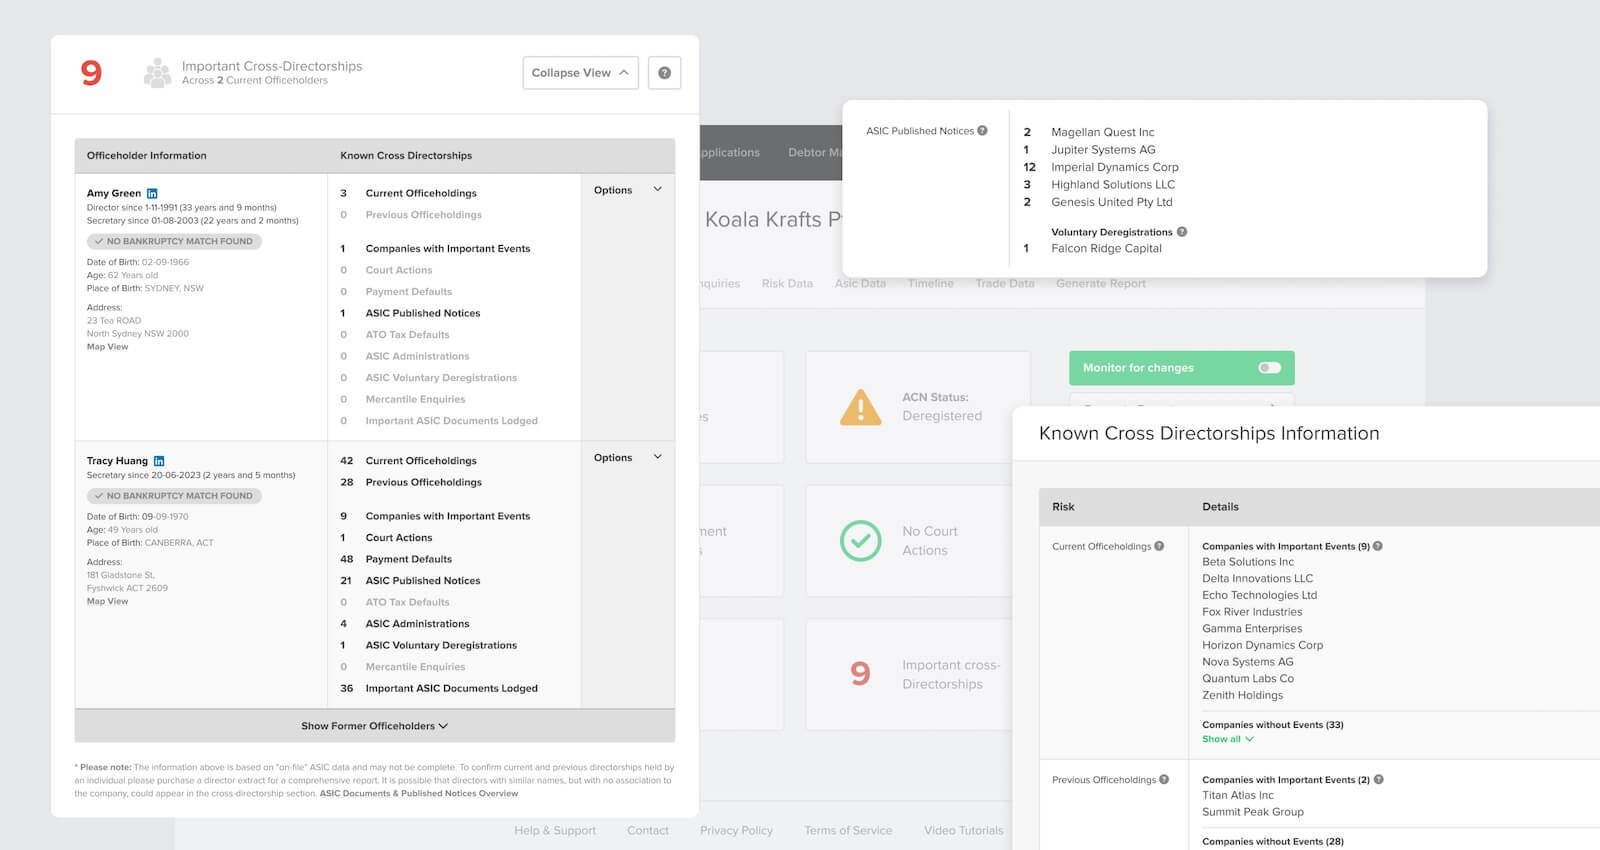
Task: Open Map View for Amy Green's address
Action: tap(107, 347)
